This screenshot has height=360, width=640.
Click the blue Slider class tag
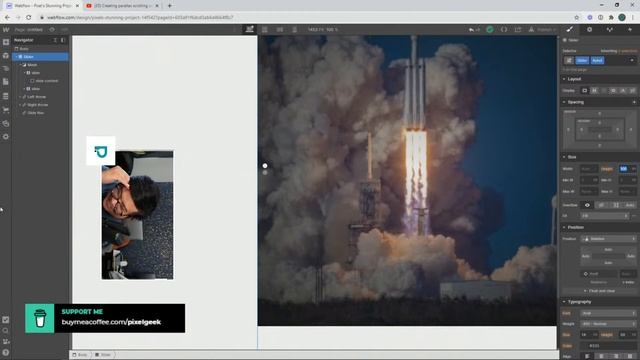(582, 60)
